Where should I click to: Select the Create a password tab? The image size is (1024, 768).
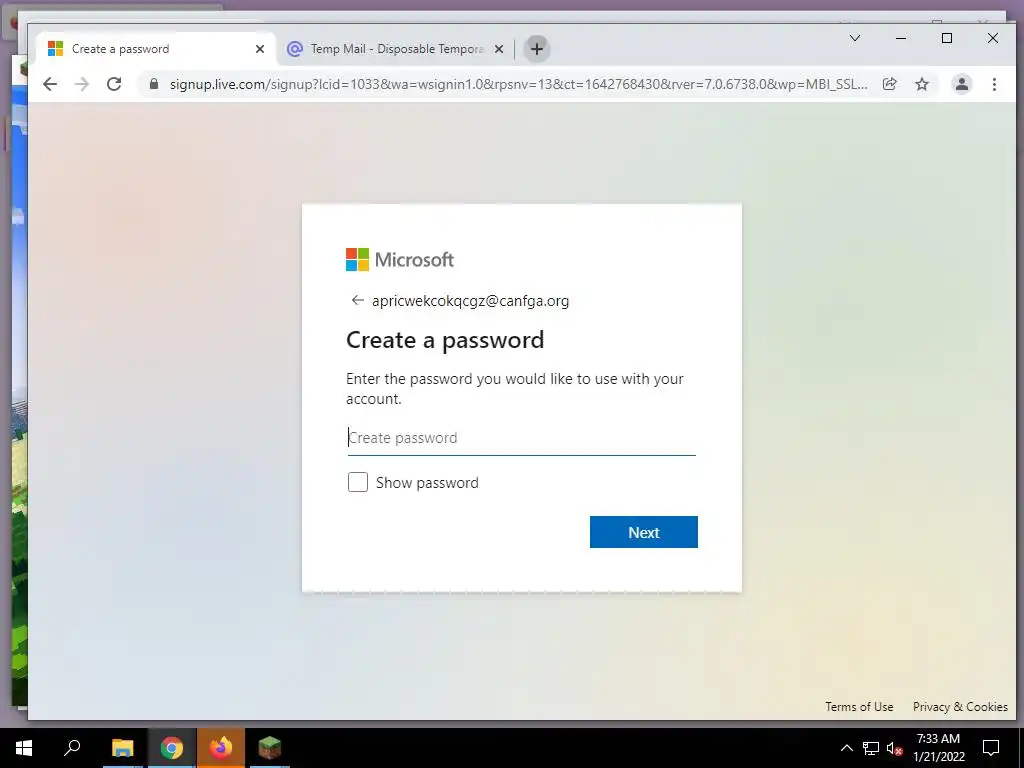click(157, 49)
